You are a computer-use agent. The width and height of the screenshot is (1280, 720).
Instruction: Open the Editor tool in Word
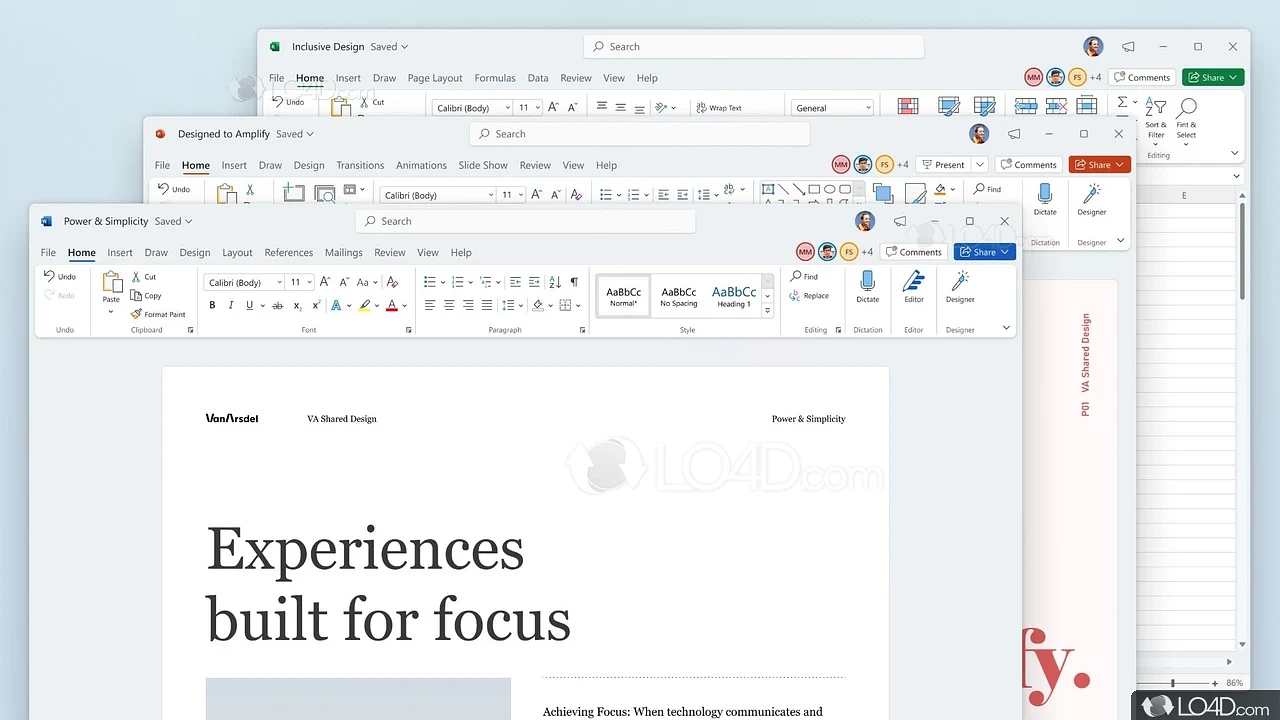tap(914, 282)
